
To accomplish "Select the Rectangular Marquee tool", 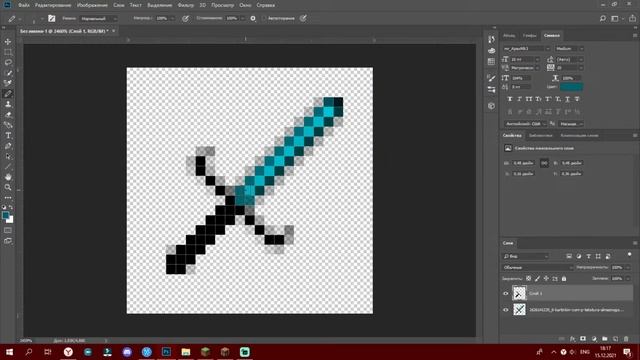I will click(8, 52).
